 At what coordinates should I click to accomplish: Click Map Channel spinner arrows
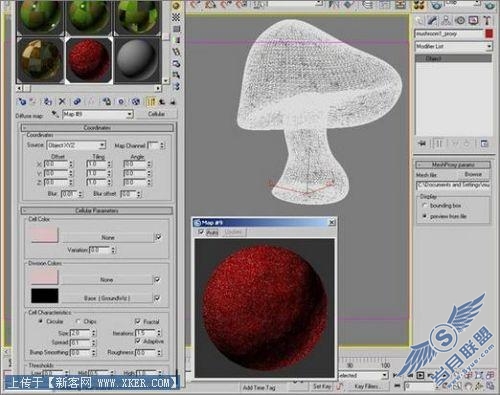pyautogui.click(x=162, y=145)
